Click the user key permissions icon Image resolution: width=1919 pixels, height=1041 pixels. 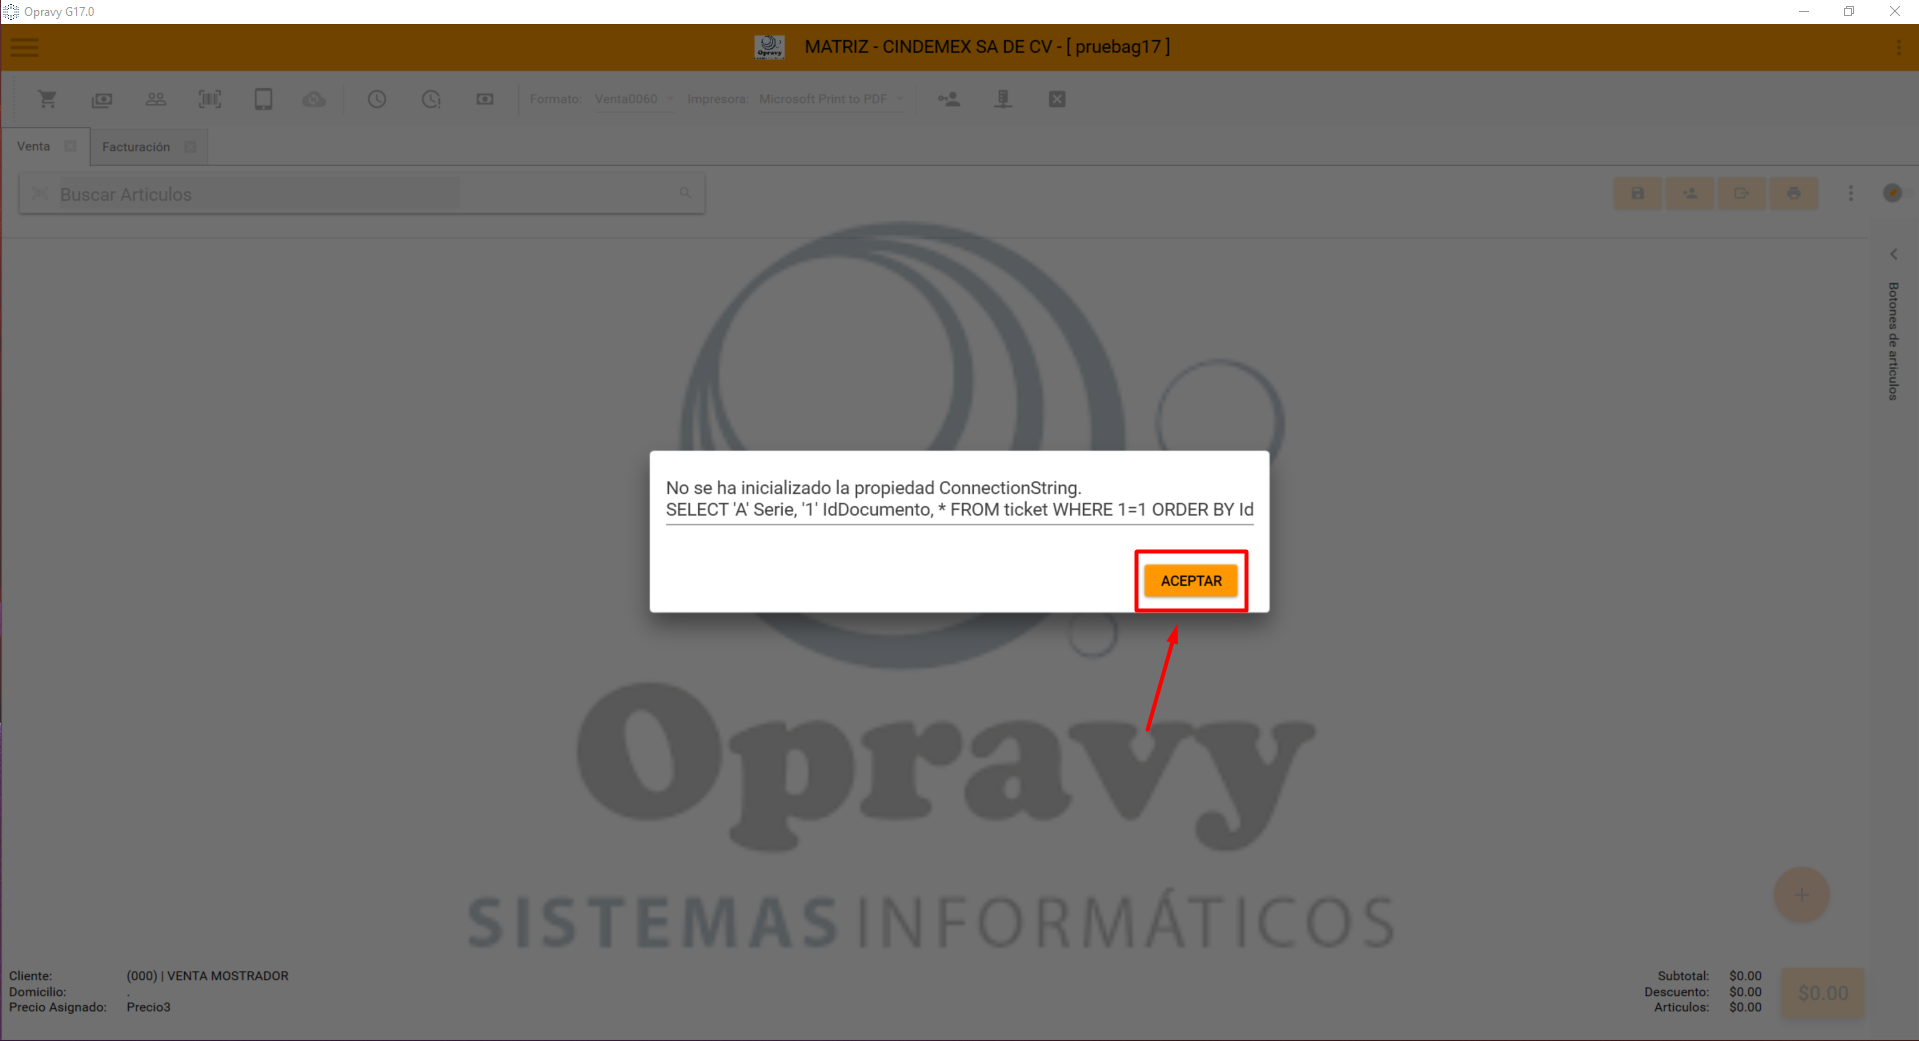click(x=949, y=99)
